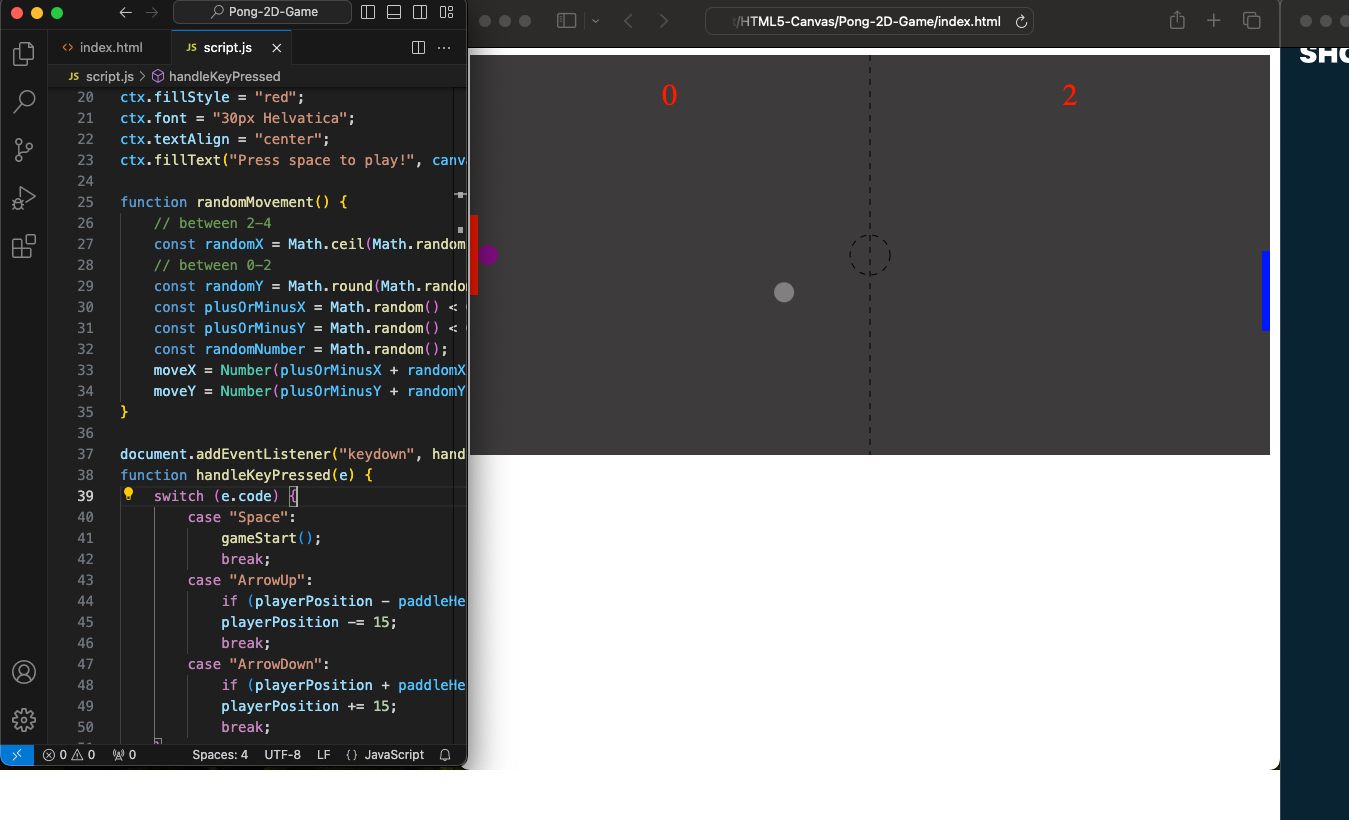Toggle the secondary side bar layout icon
This screenshot has height=820, width=1349.
point(420,13)
